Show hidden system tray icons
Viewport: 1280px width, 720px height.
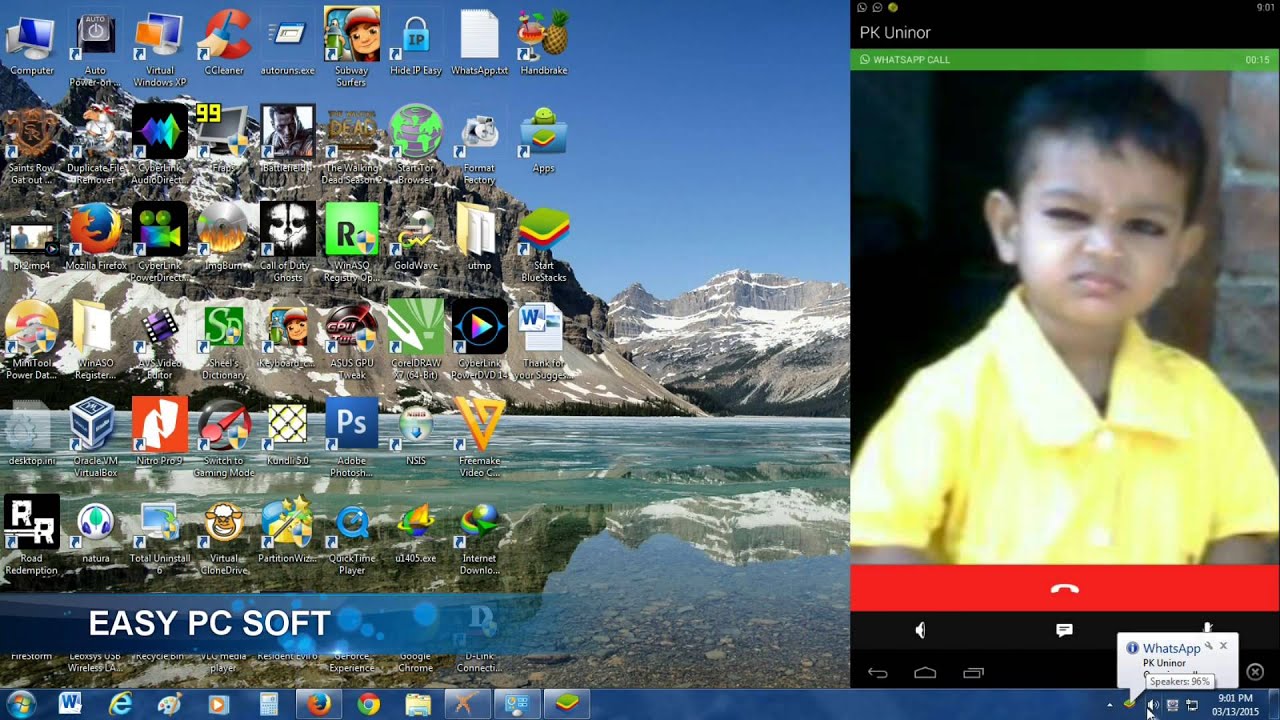[1109, 705]
